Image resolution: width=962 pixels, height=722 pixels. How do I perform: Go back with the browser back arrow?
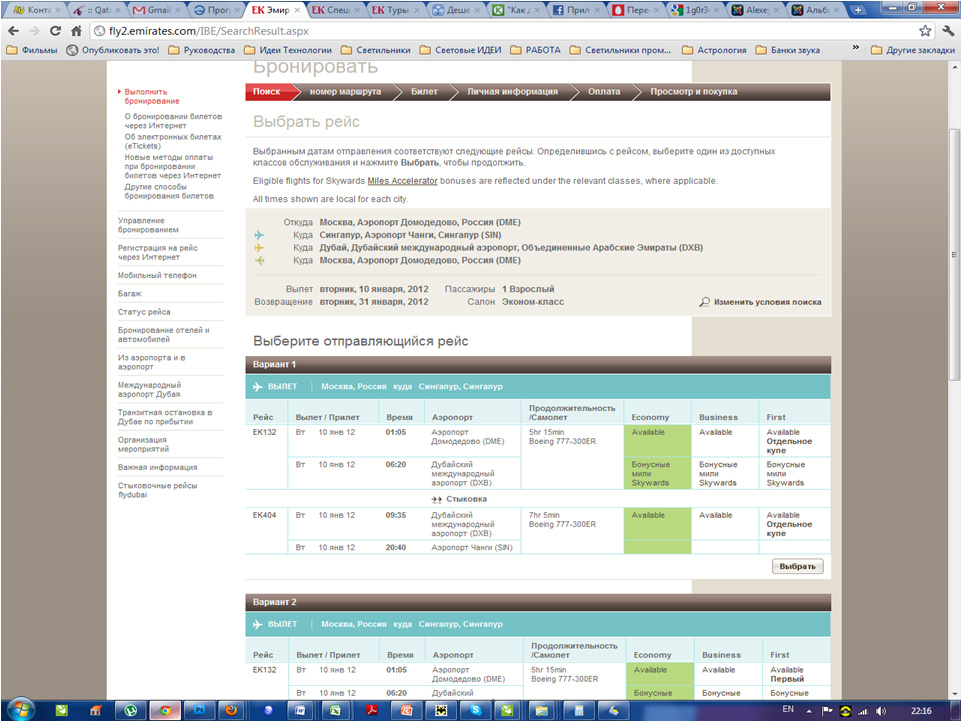[13, 31]
